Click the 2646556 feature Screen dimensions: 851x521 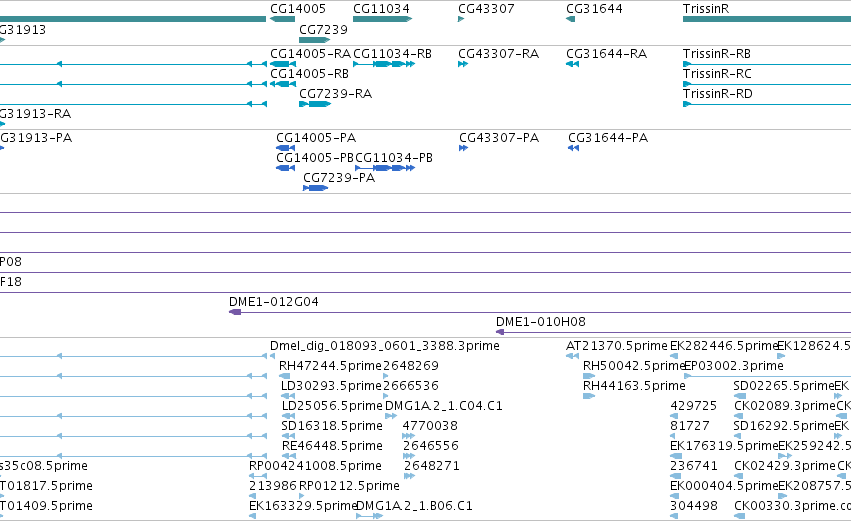pos(409,456)
